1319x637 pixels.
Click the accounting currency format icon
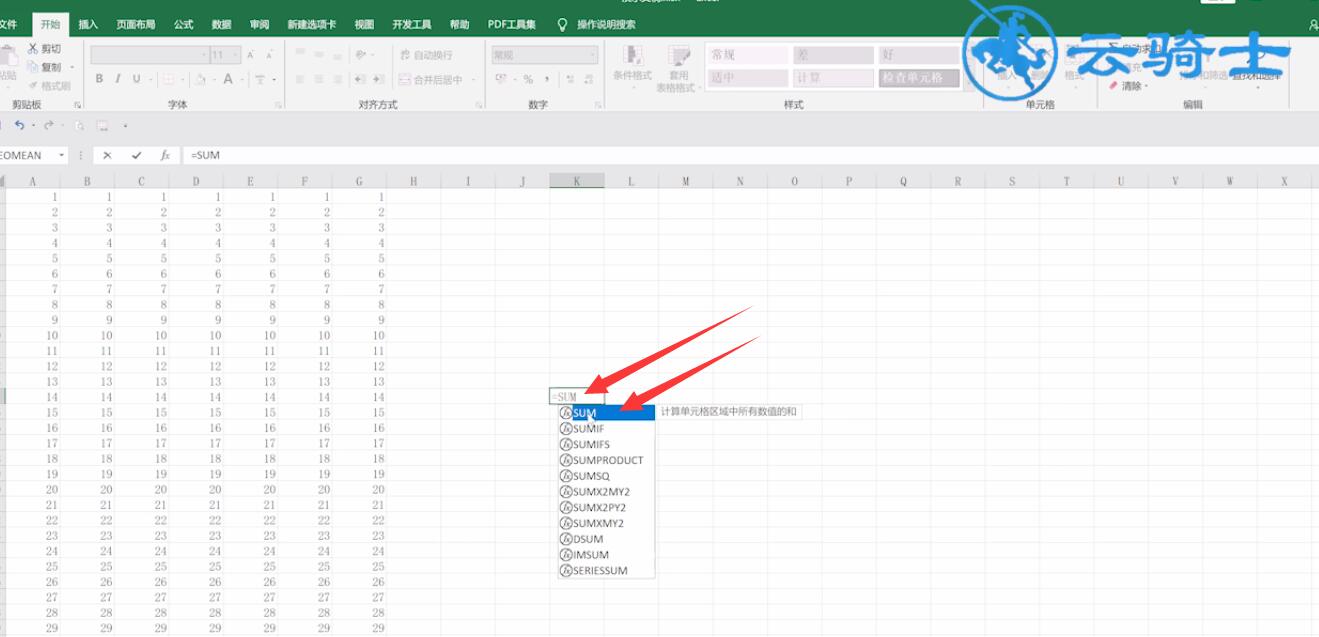click(x=501, y=79)
